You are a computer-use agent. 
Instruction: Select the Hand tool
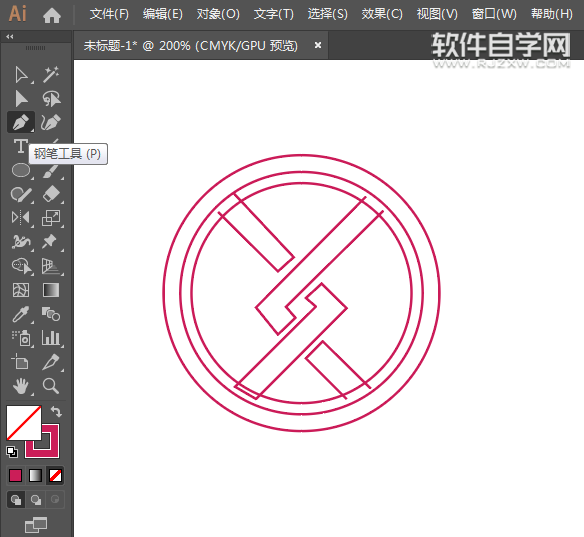(x=21, y=386)
